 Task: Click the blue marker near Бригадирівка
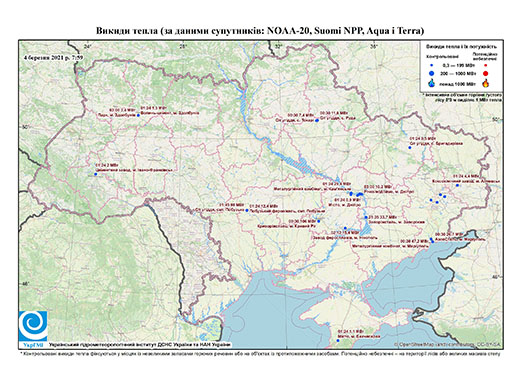[x=410, y=147]
